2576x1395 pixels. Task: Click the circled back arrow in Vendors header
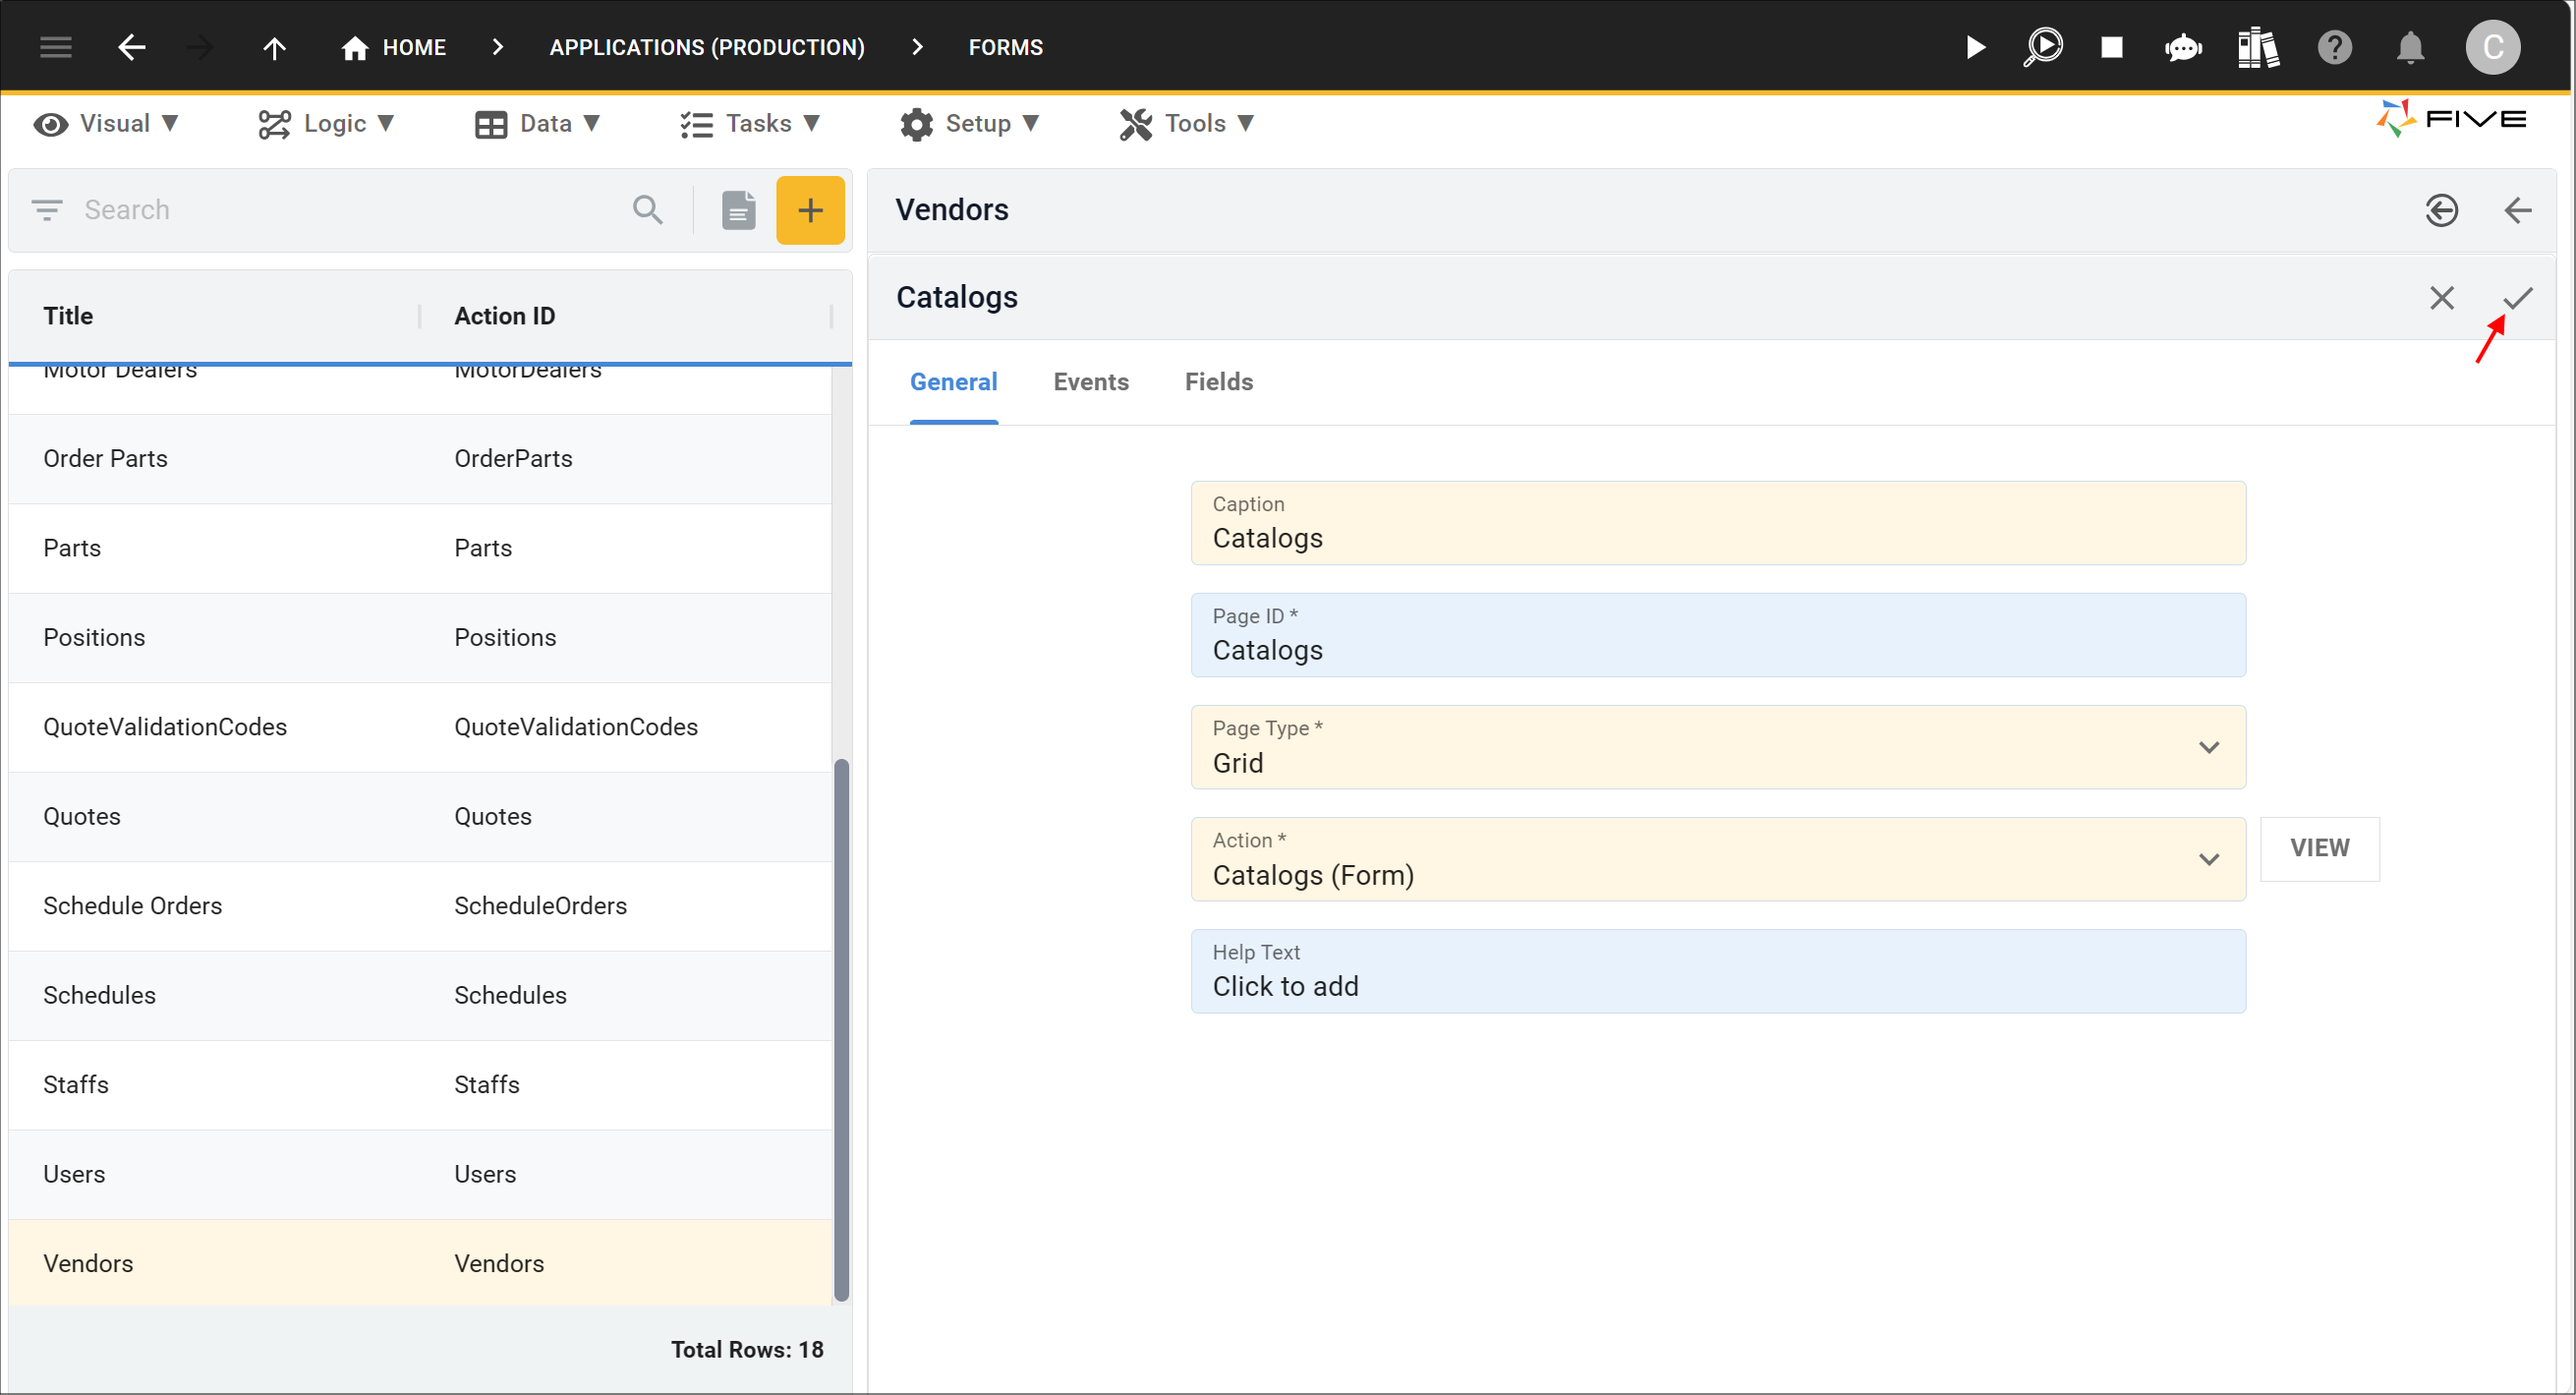coord(2441,210)
